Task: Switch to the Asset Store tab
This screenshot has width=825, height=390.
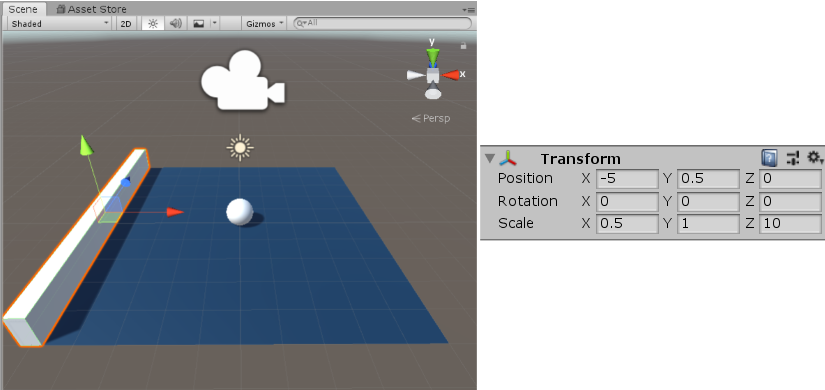Action: [92, 9]
